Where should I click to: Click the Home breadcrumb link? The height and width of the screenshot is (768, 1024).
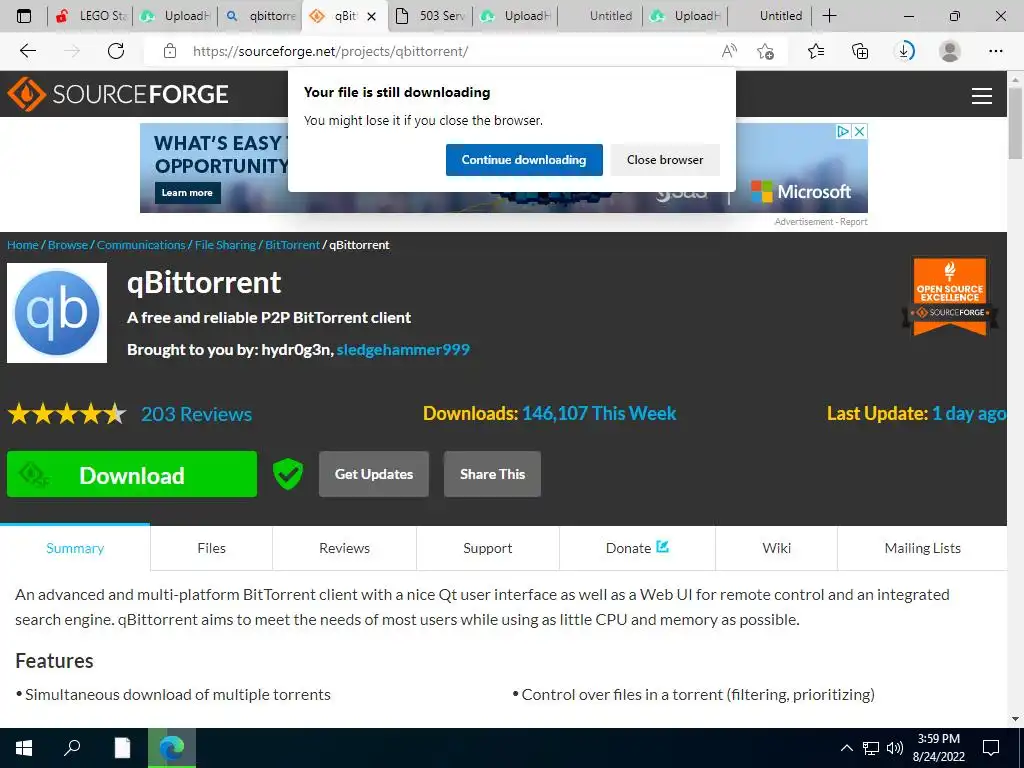(23, 245)
